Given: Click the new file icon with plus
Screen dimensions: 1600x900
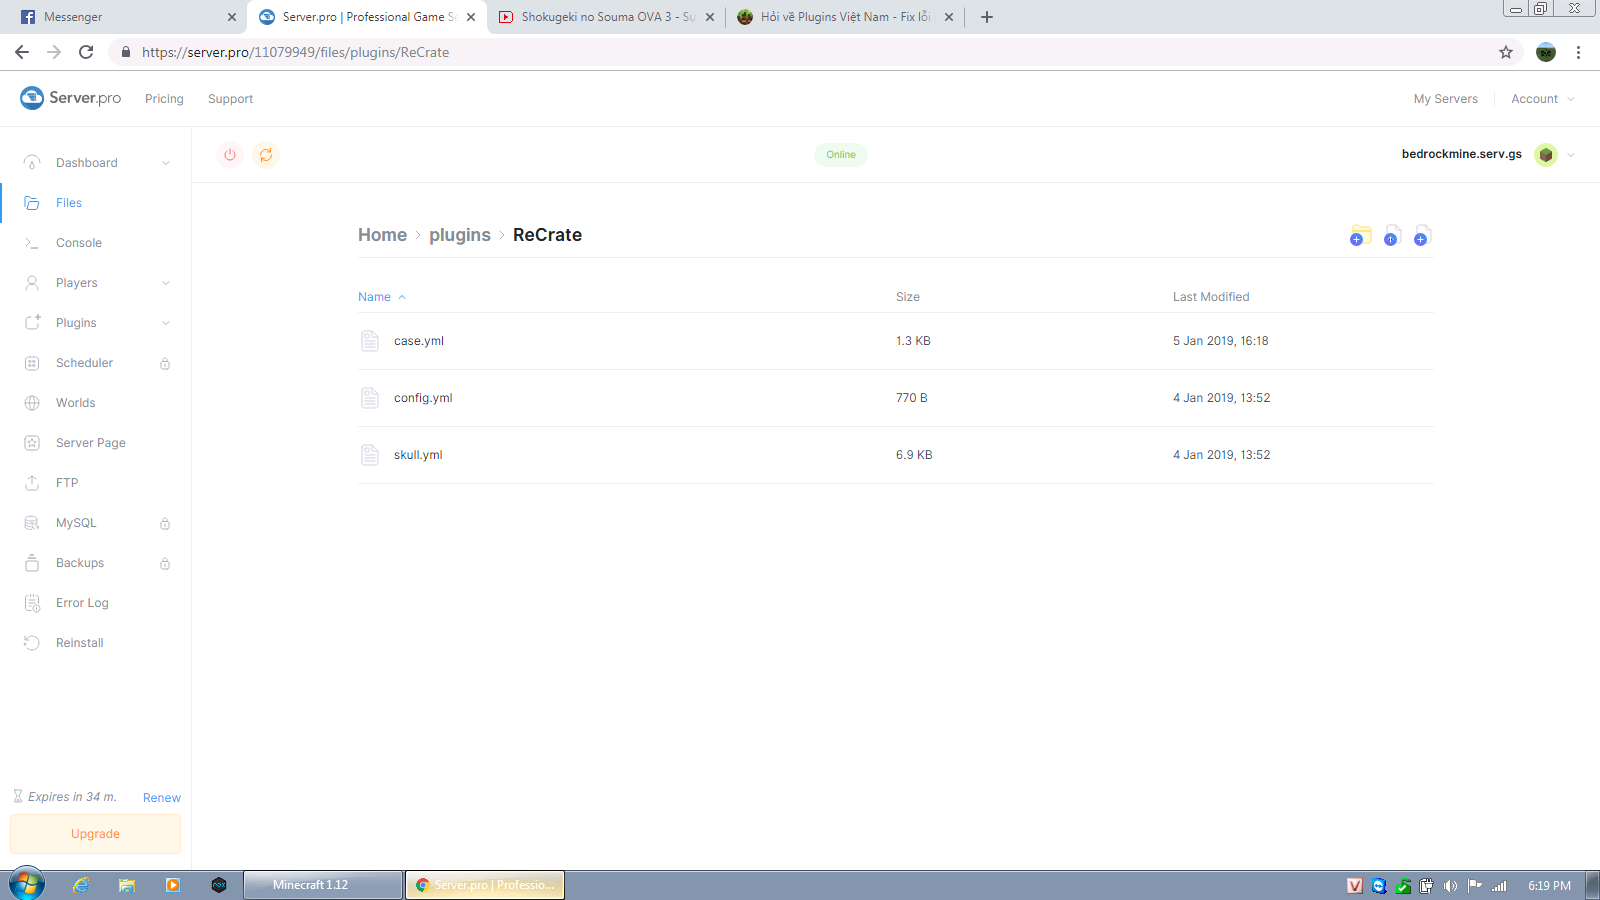Looking at the screenshot, I should 1421,236.
